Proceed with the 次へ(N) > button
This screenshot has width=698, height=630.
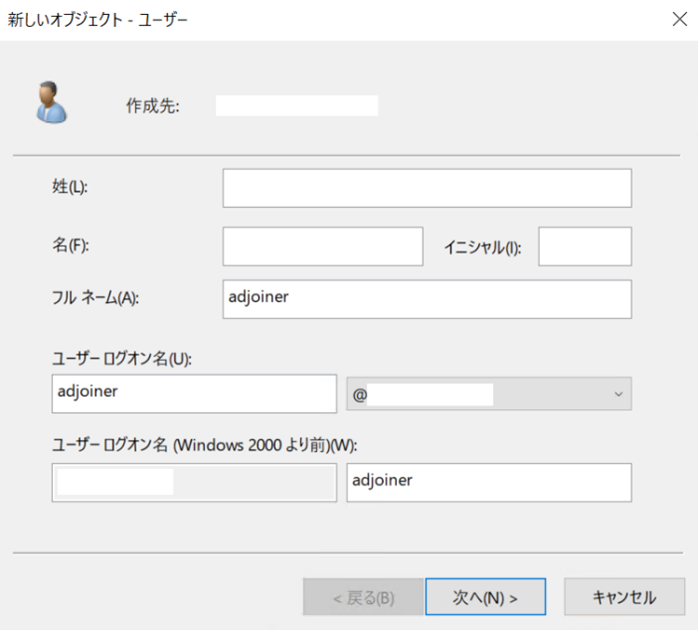tap(485, 597)
